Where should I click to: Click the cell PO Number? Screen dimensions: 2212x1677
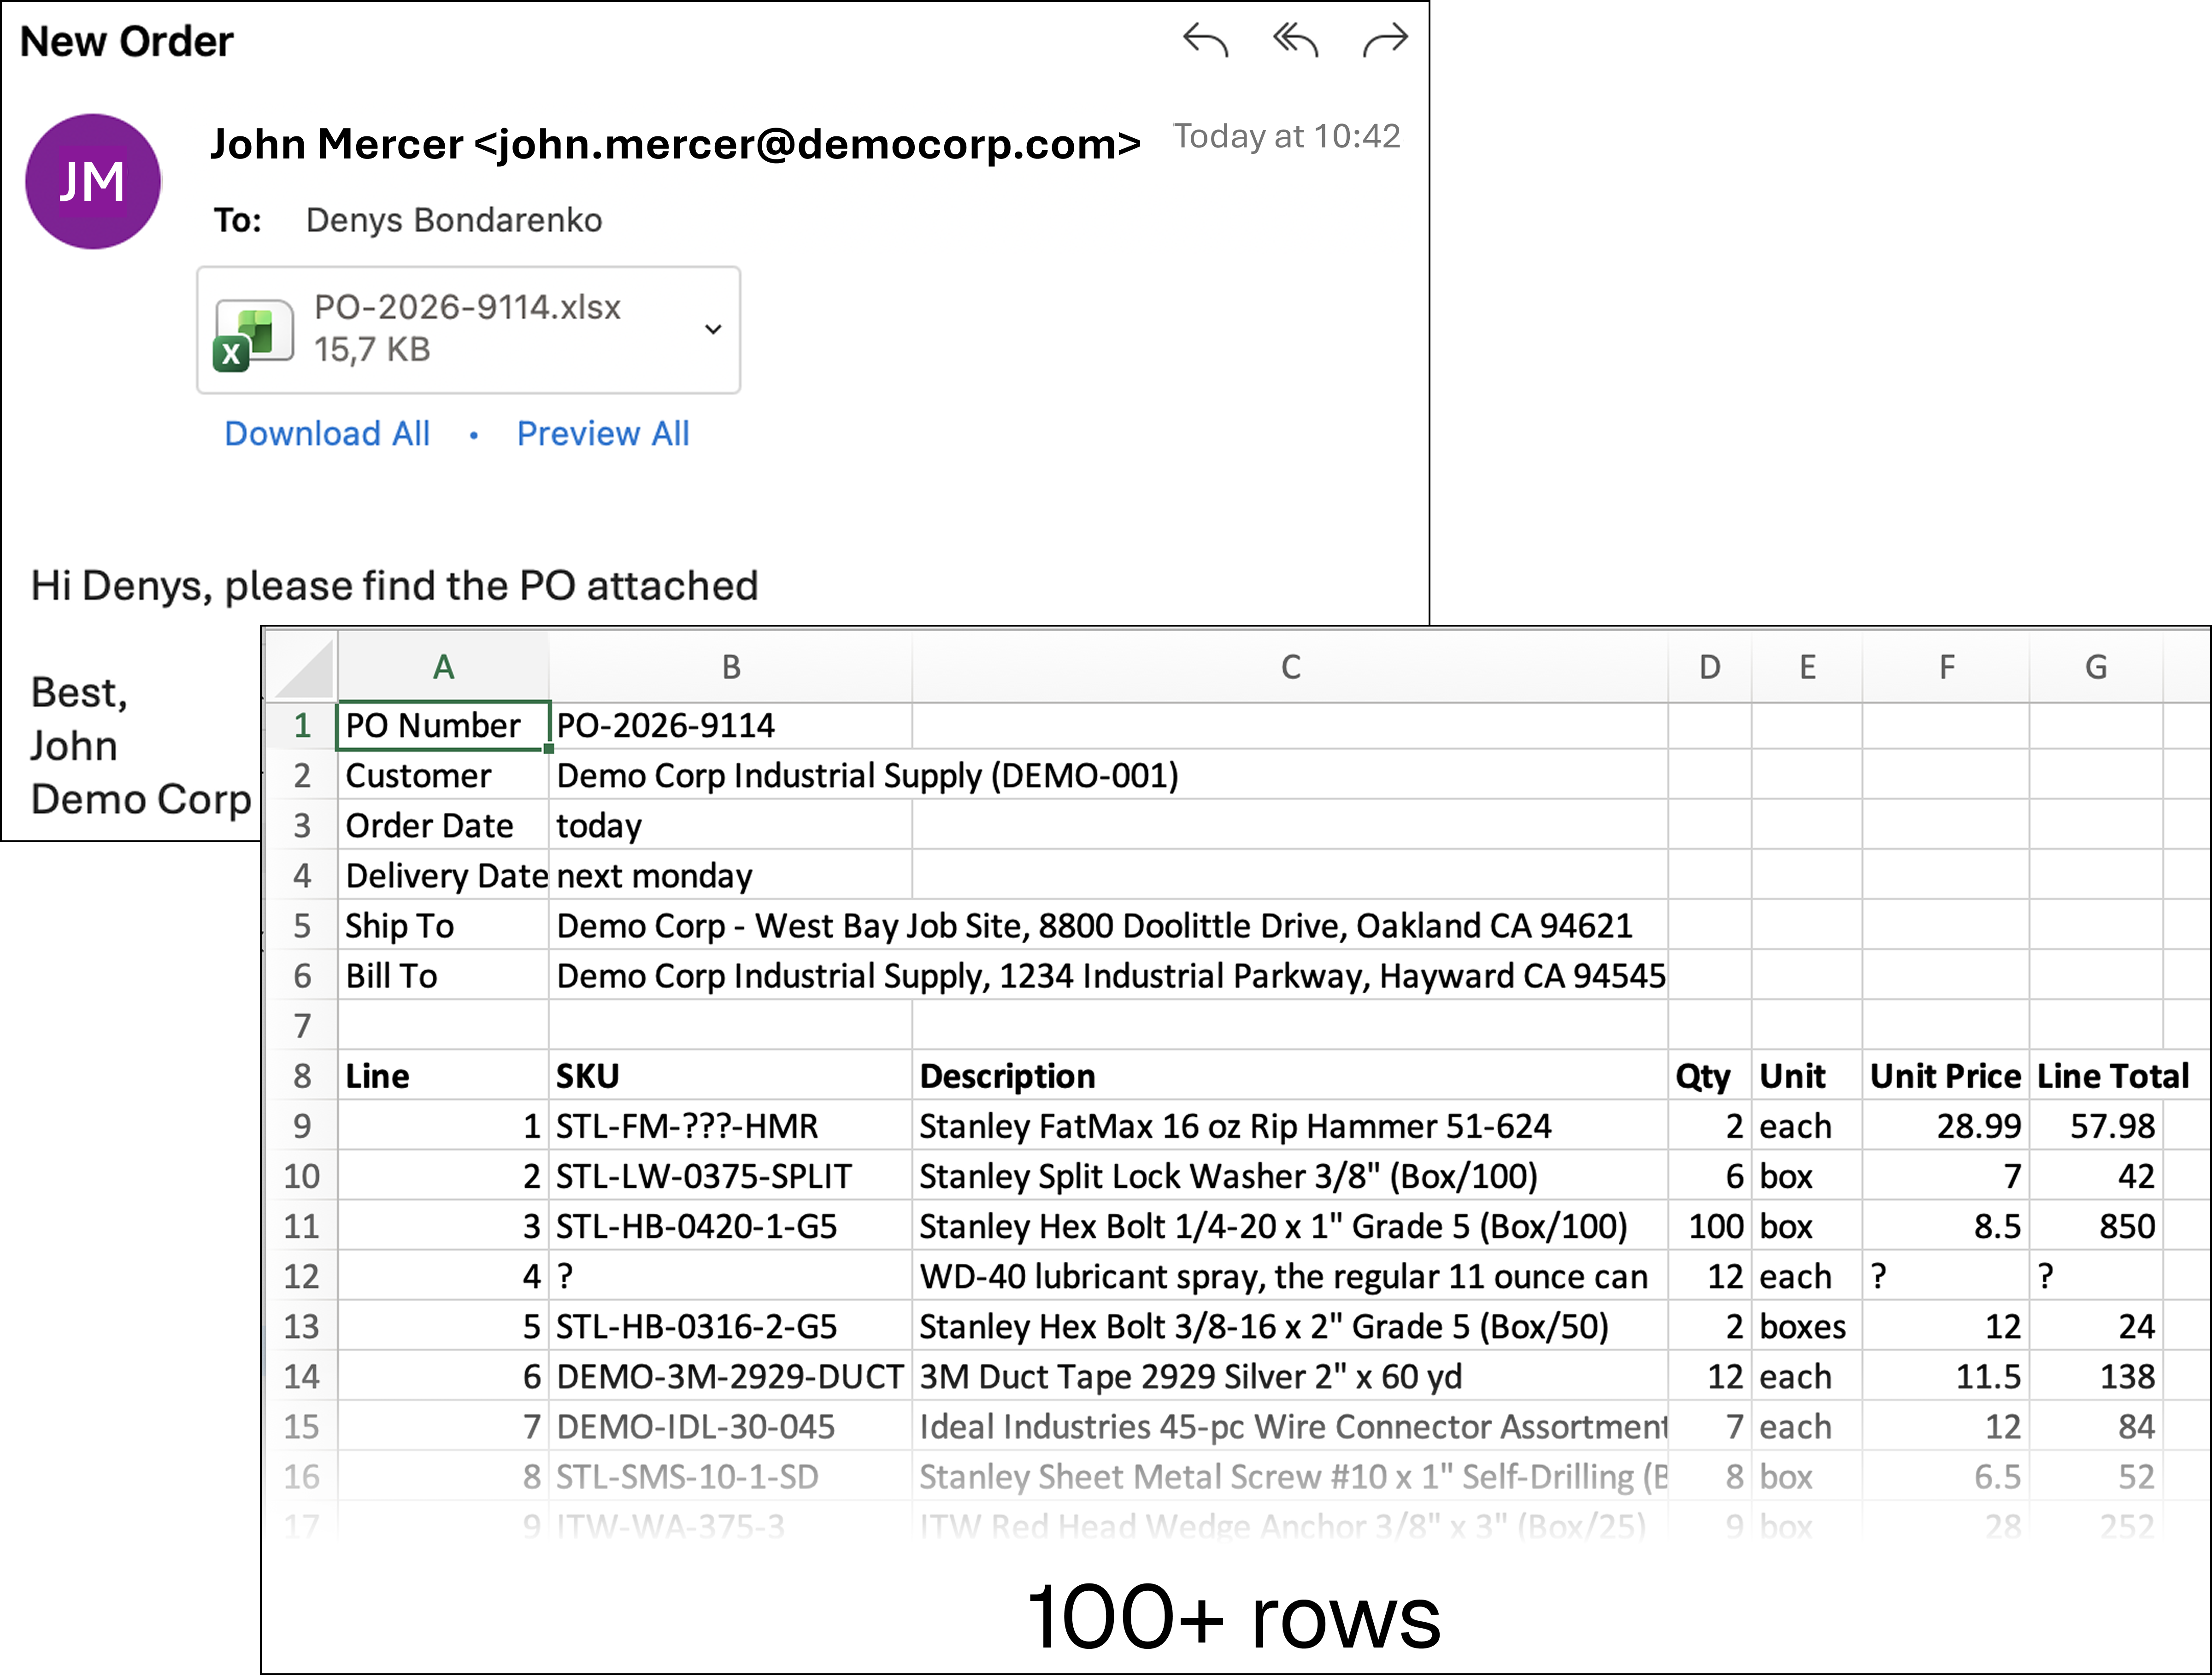click(x=443, y=725)
